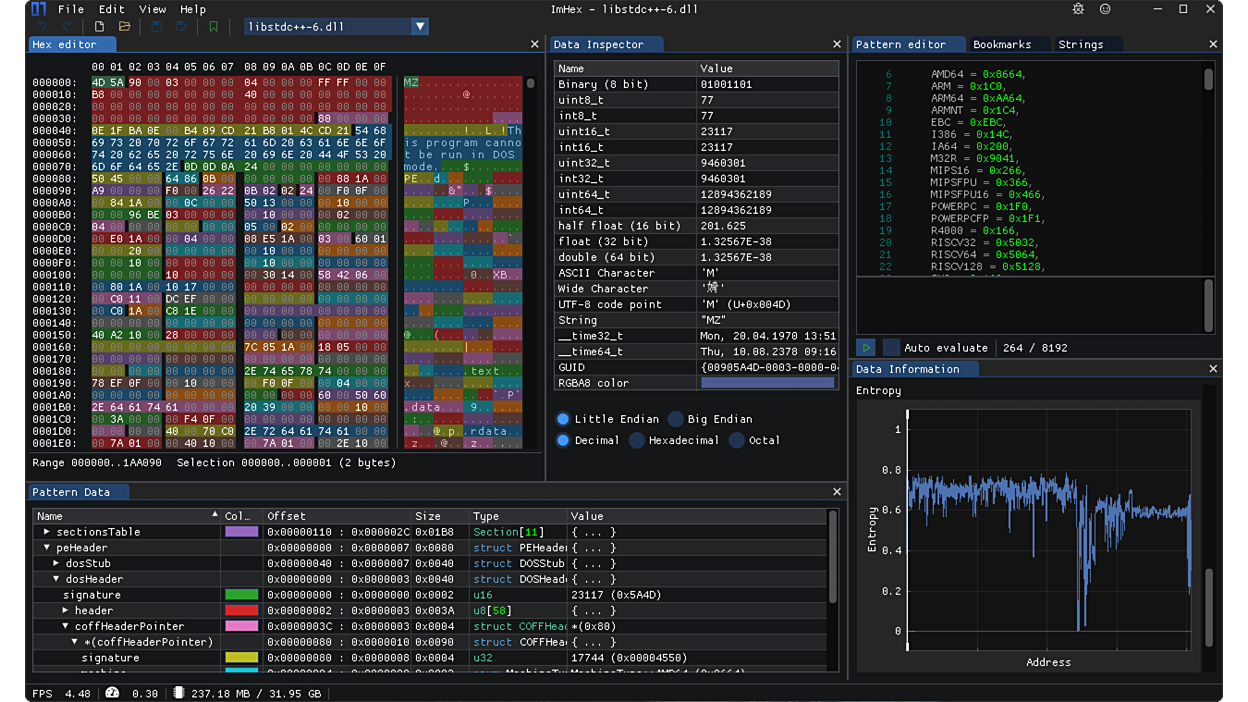Open the View menu

tap(152, 9)
